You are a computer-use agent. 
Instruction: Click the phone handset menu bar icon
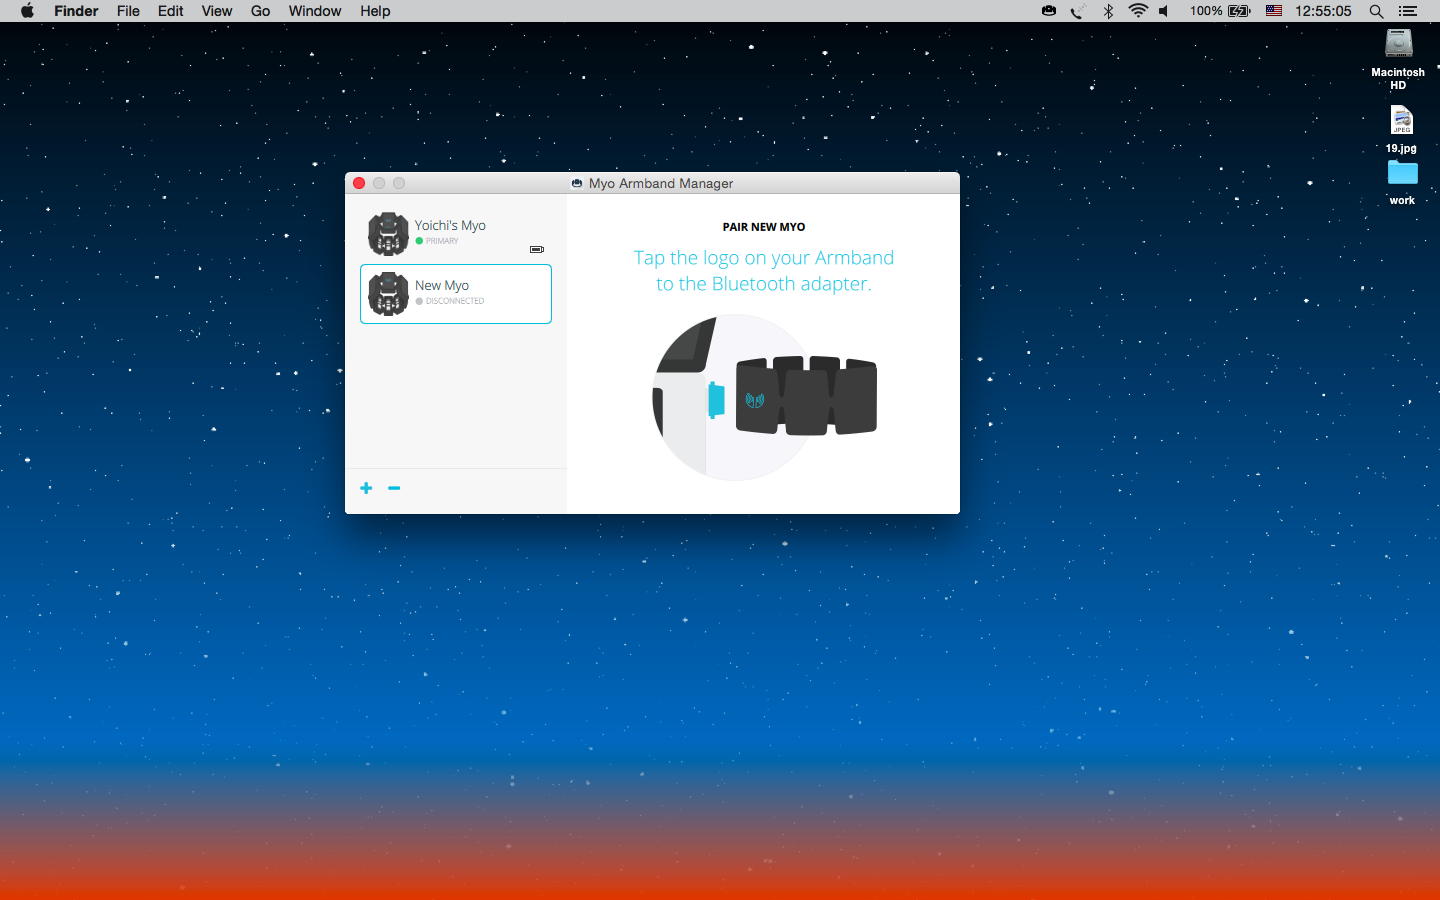[1078, 11]
